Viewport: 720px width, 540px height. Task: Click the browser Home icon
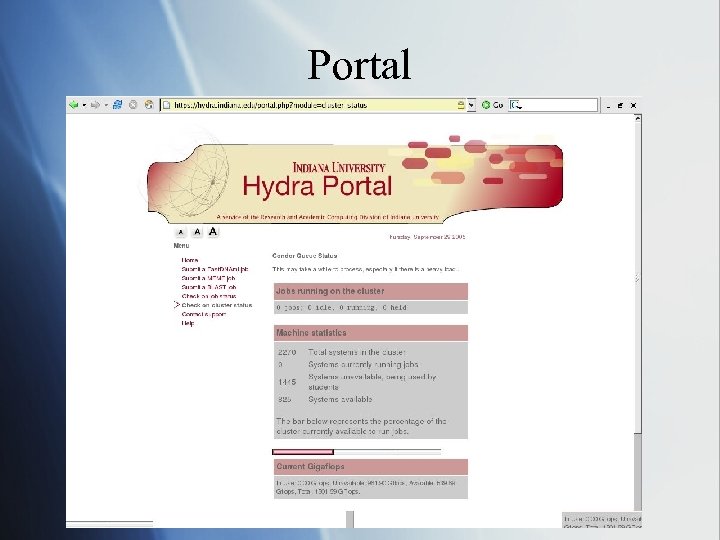149,105
